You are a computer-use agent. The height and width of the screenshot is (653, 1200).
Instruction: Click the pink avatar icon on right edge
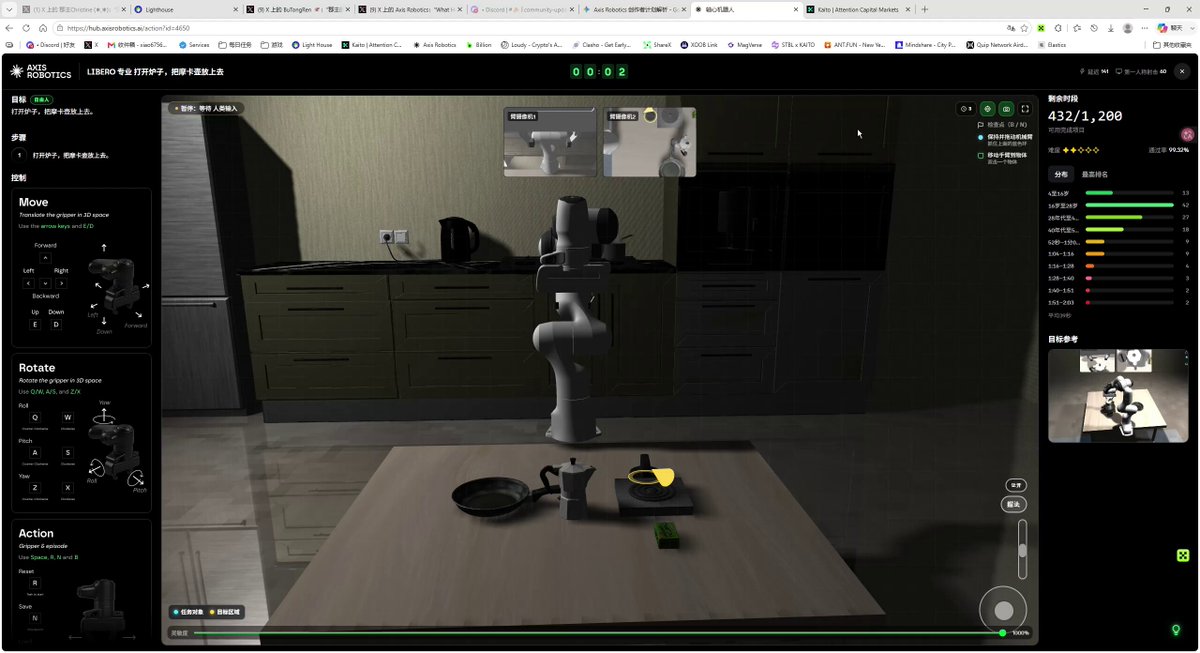(1187, 134)
